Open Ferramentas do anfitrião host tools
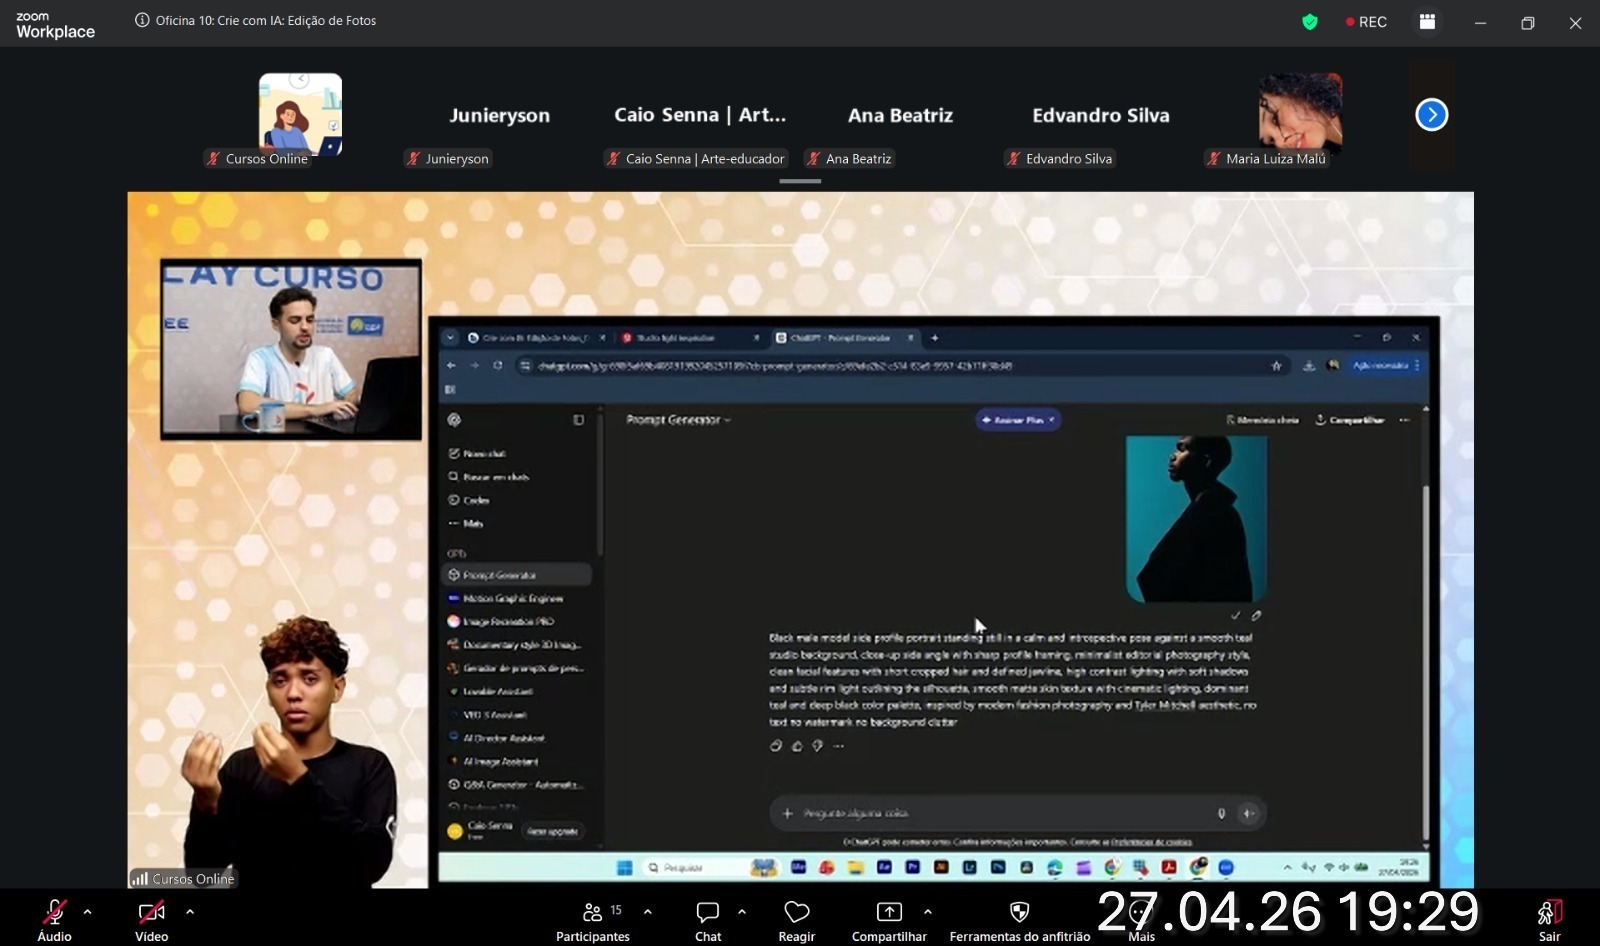The width and height of the screenshot is (1600, 946). pyautogui.click(x=1020, y=920)
